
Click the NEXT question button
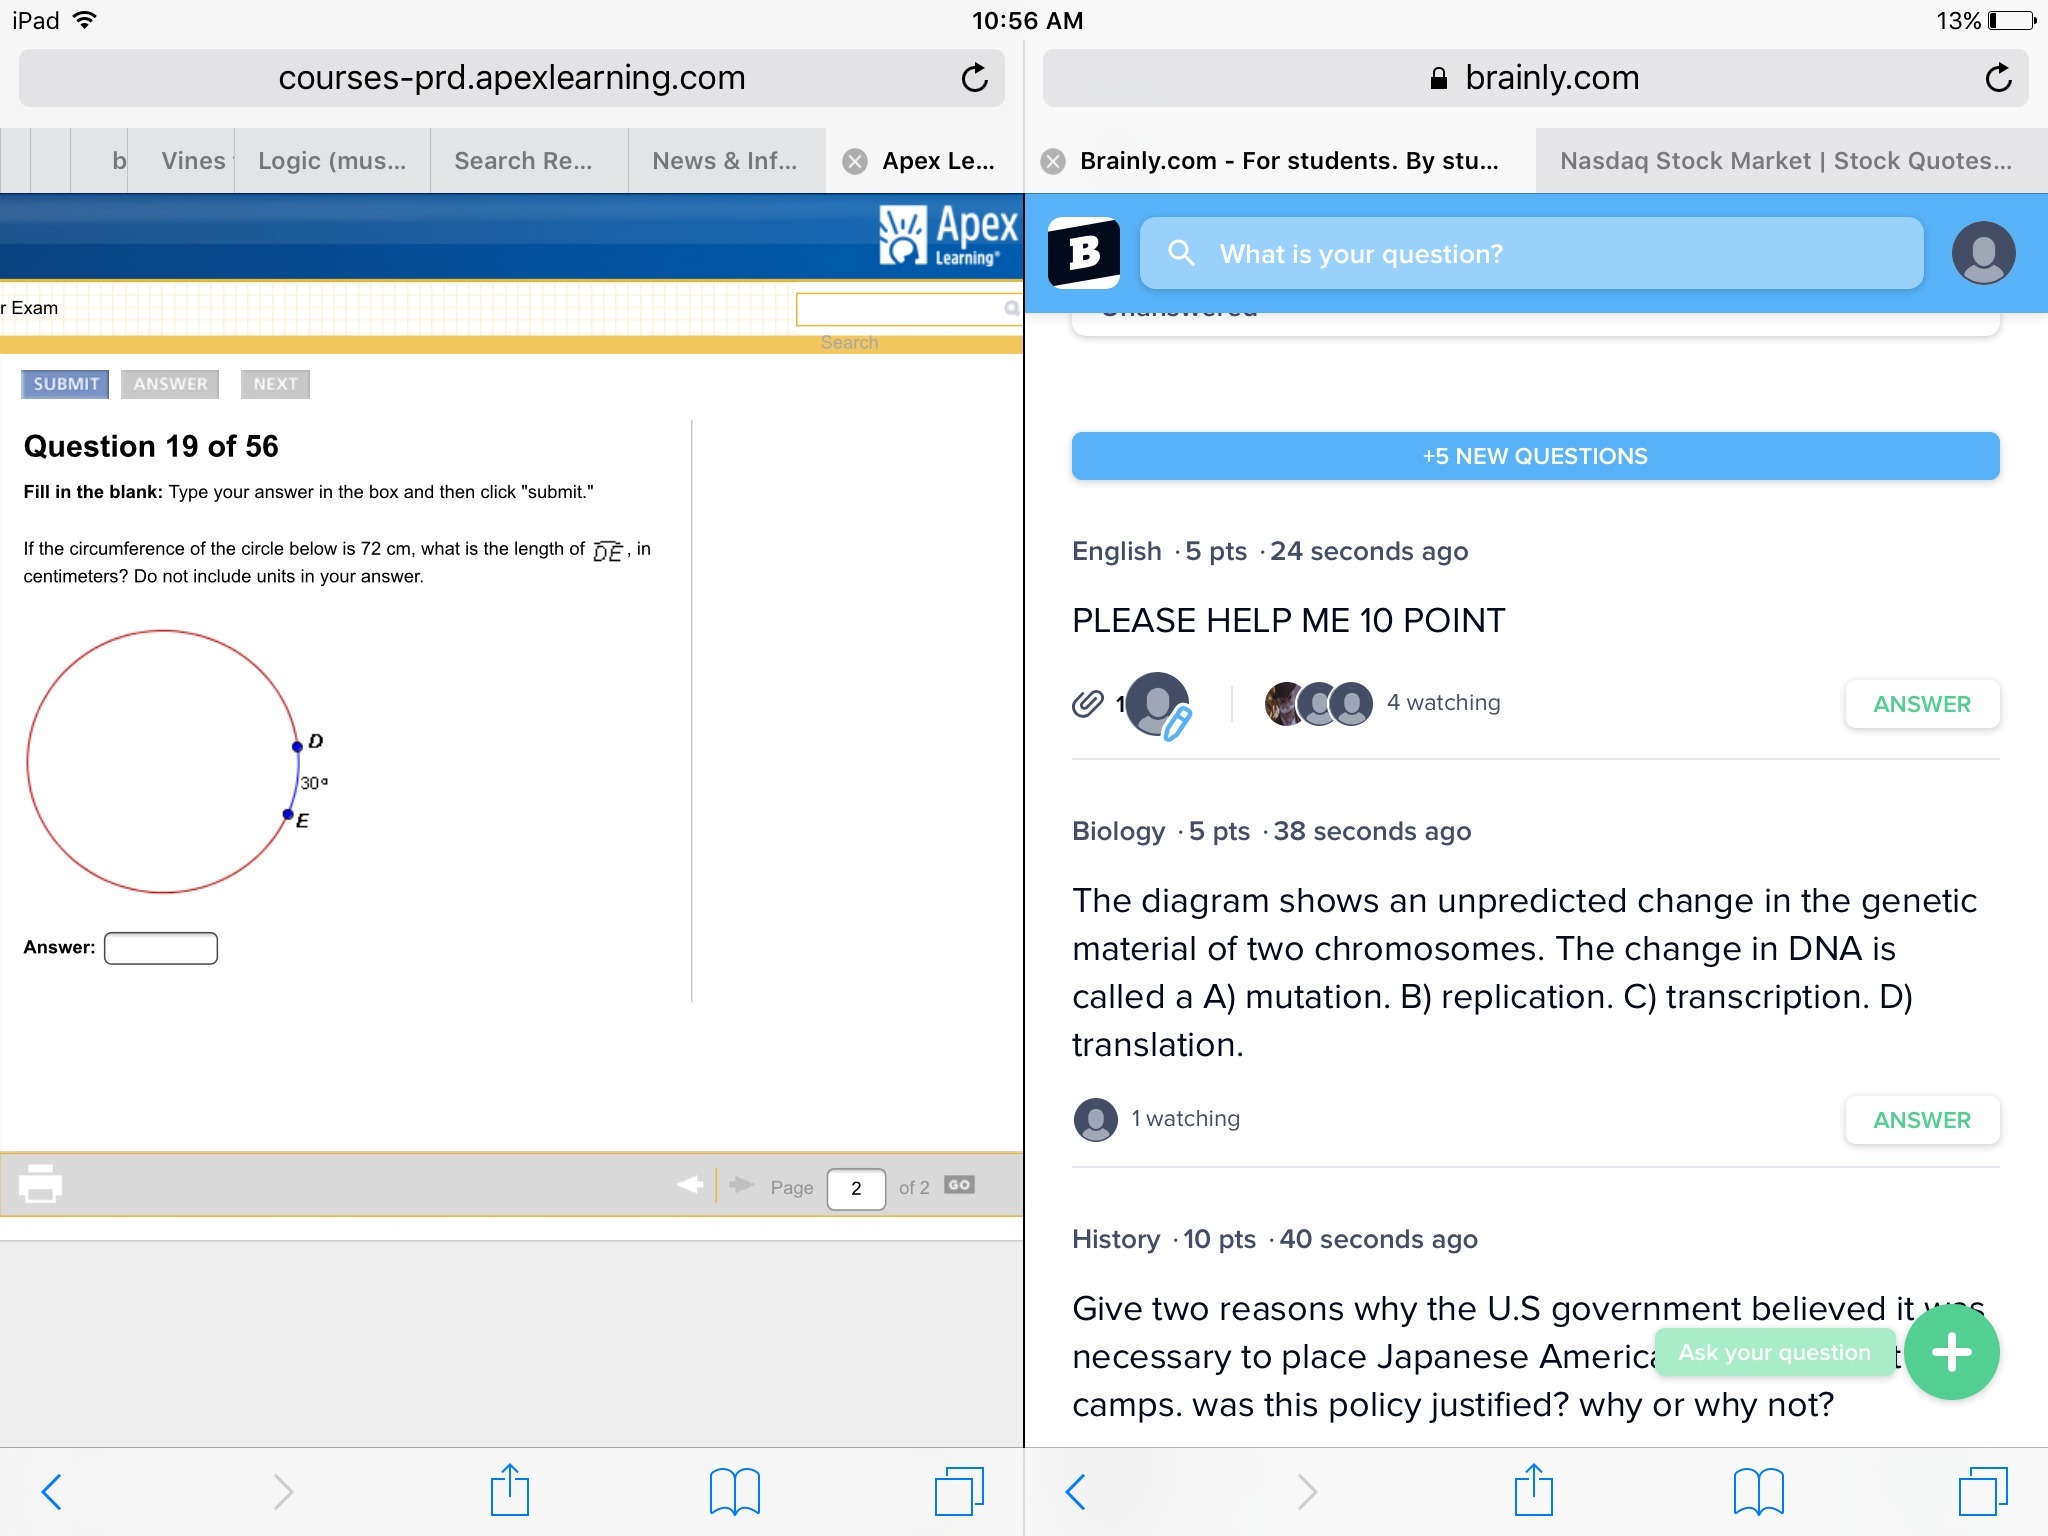275,384
